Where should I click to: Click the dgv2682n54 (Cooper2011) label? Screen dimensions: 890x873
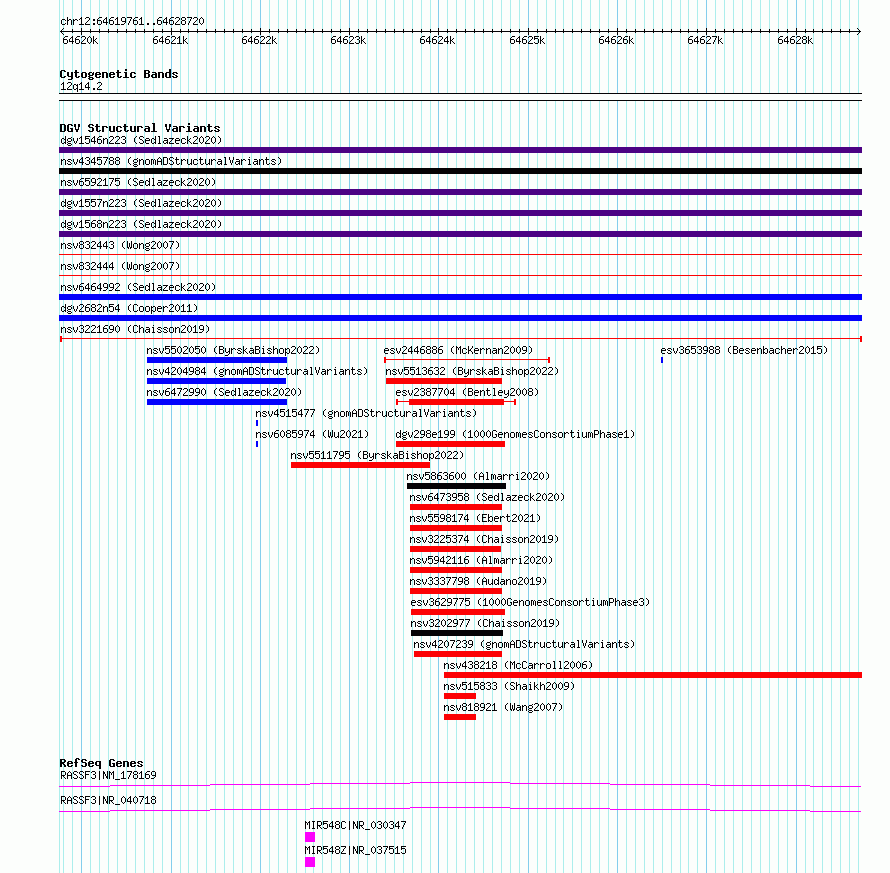[129, 308]
